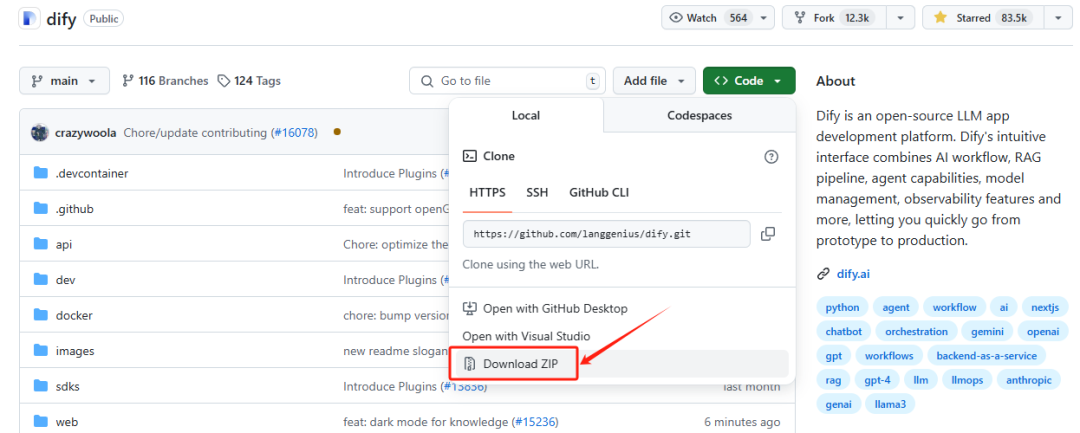Click the python topic tag
Viewport: 1080px width, 433px height.
tap(842, 307)
